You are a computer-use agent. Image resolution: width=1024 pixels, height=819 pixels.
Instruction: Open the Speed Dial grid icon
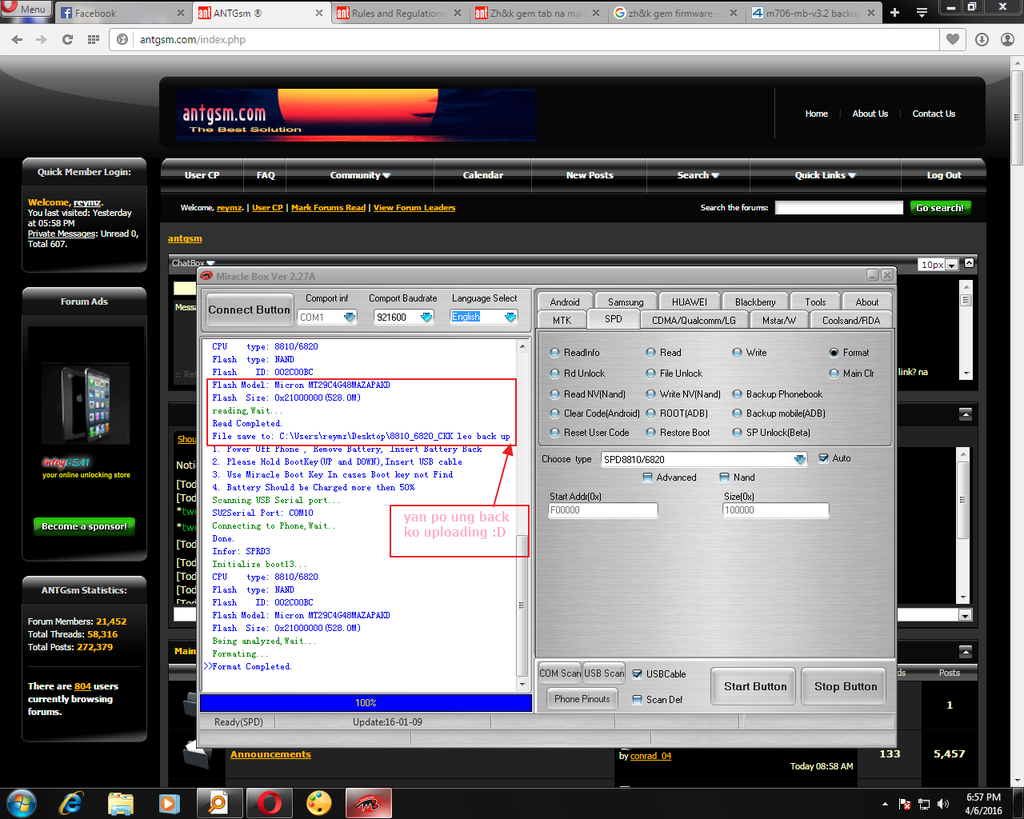click(93, 40)
